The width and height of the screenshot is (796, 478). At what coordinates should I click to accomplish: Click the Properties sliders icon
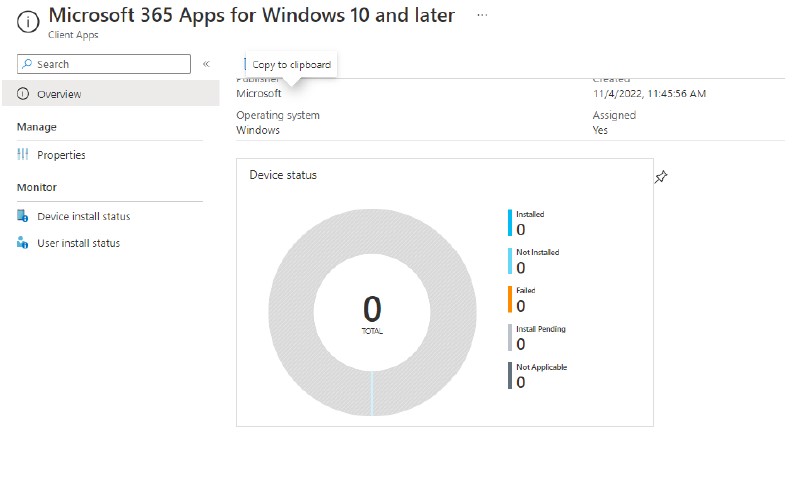click(23, 154)
